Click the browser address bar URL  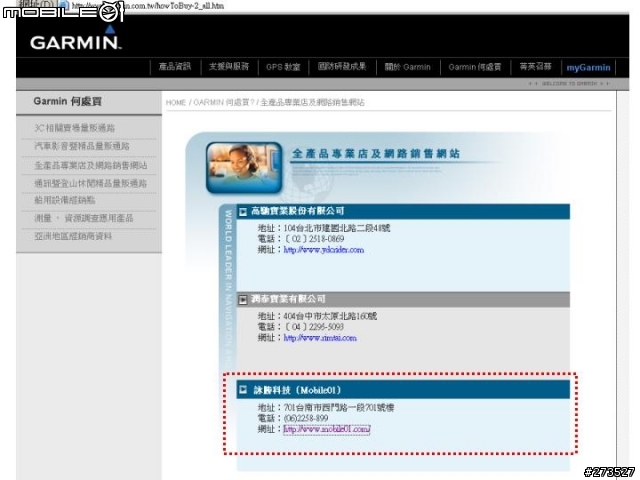pyautogui.click(x=148, y=5)
